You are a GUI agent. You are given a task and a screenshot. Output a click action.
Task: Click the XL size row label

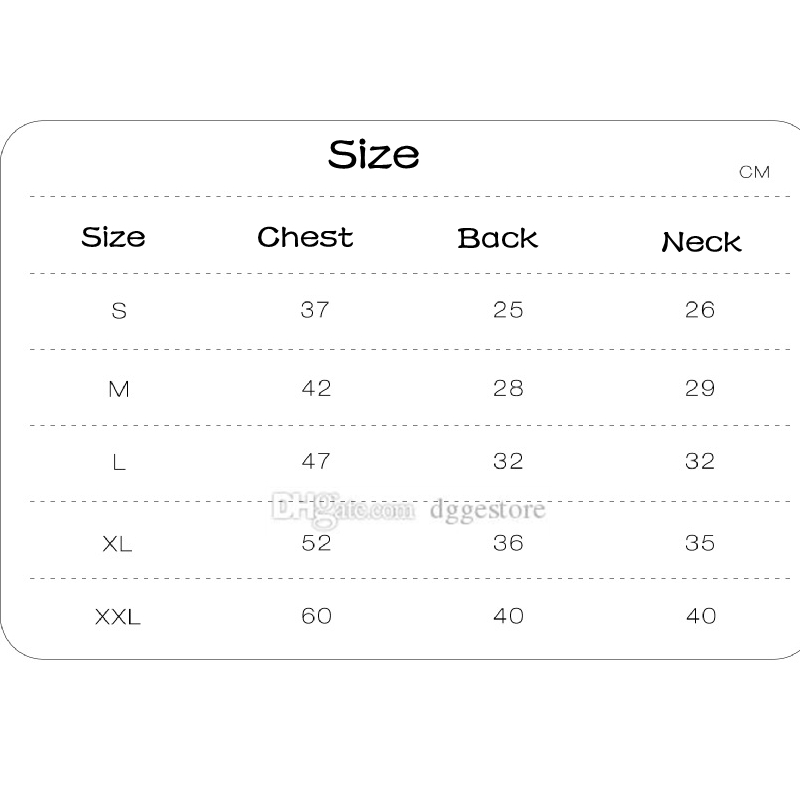117,544
